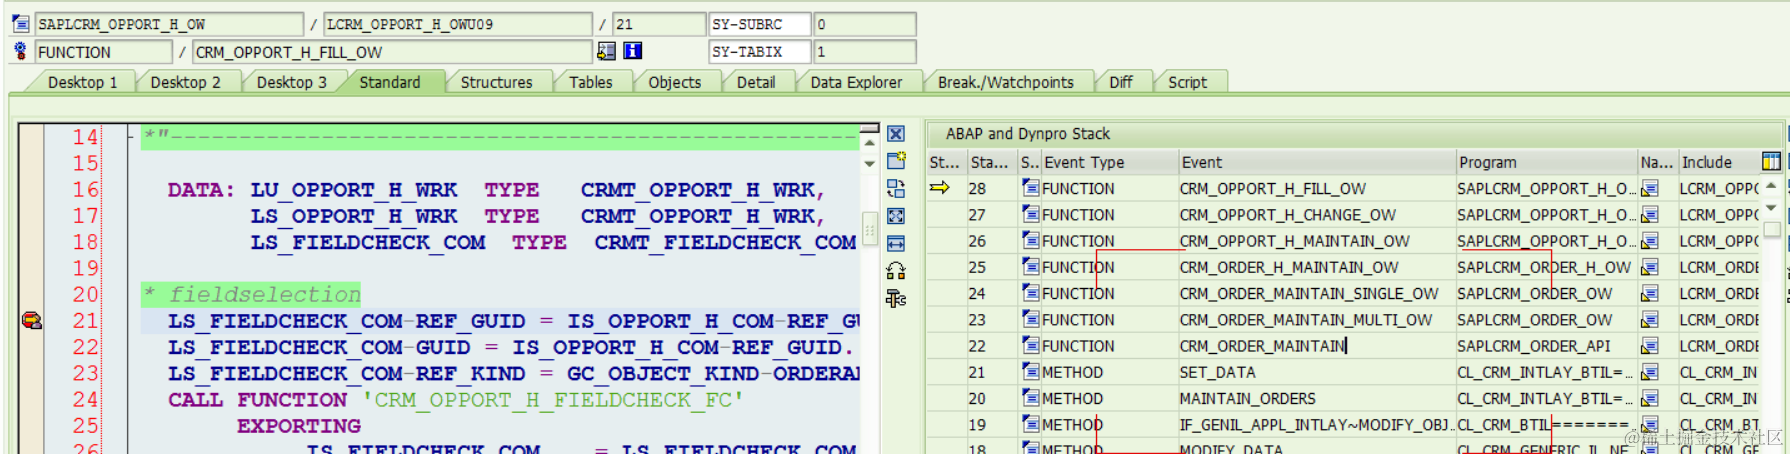Click navigation icon in CRM_ORDER_MAINTAIN_SINGLE_OW row
This screenshot has height=454, width=1790.
coord(1650,293)
